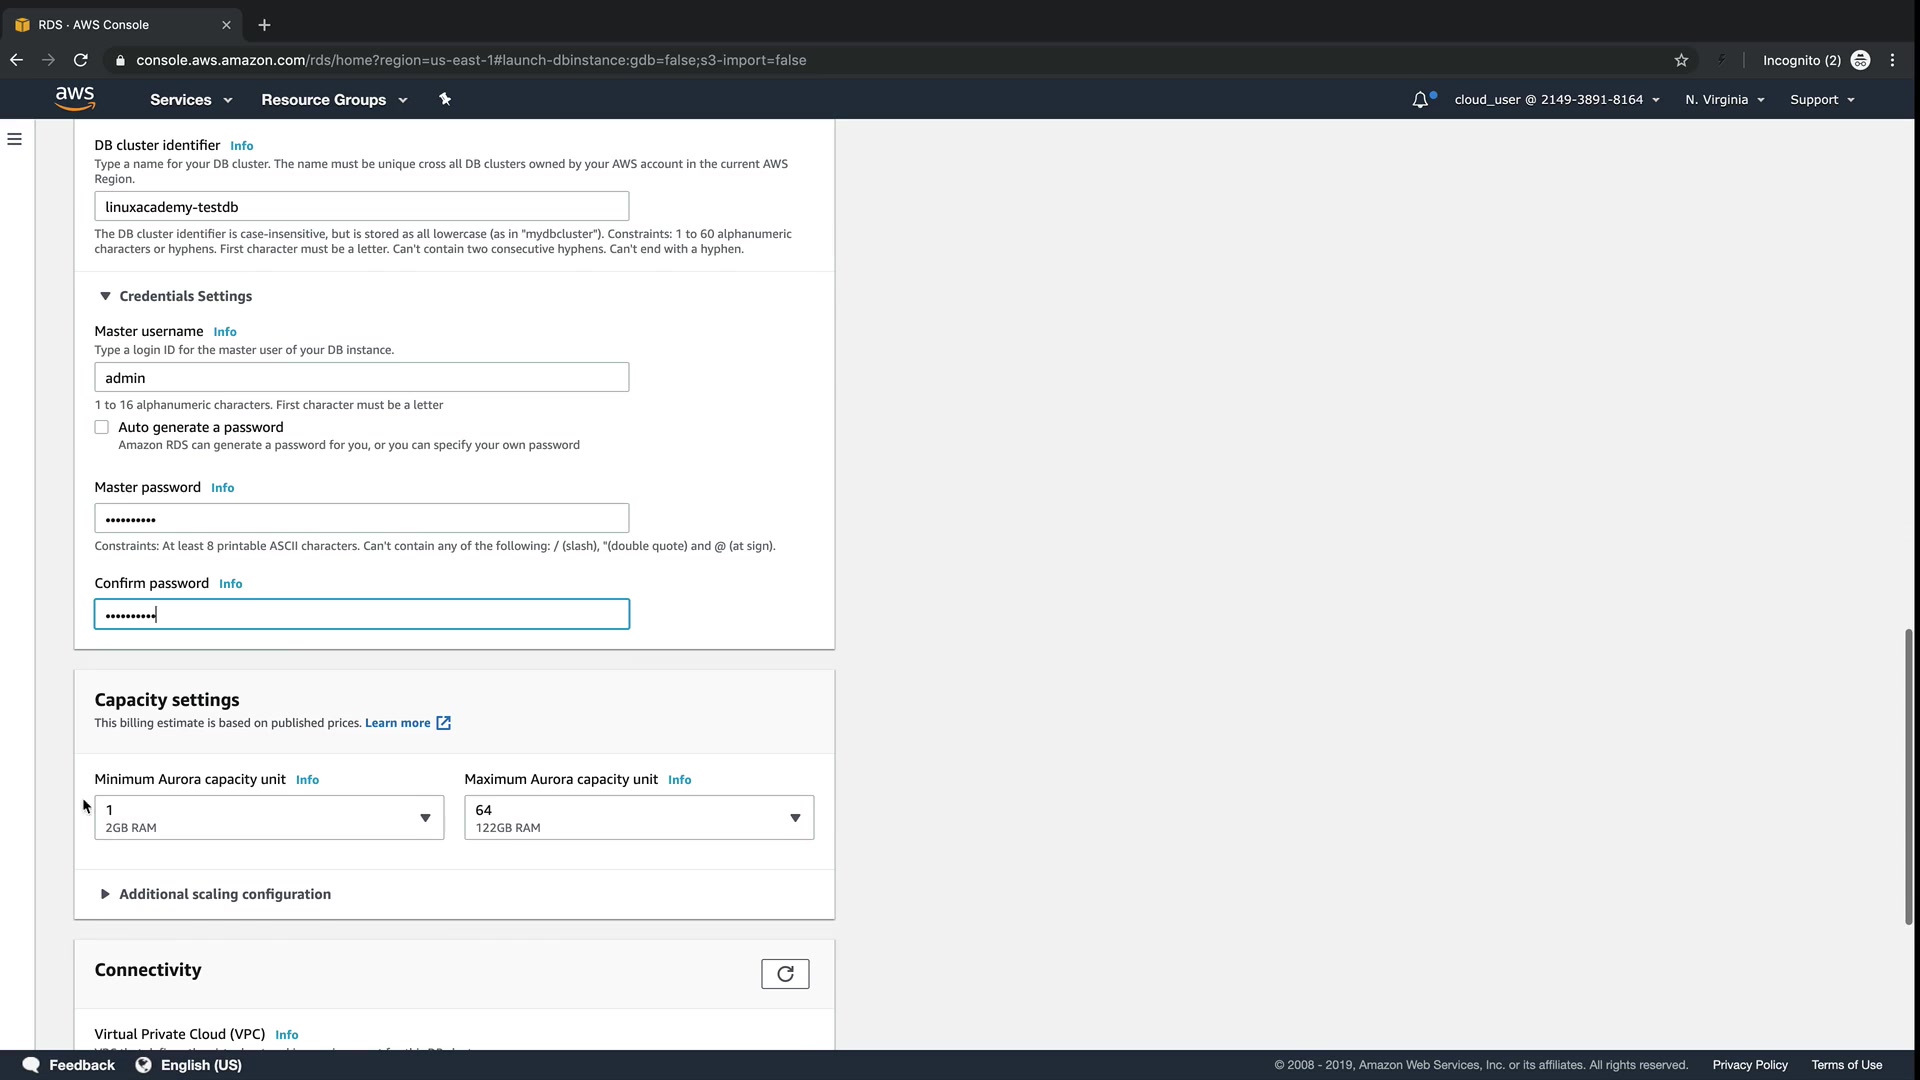Open the notifications bell icon
This screenshot has width=1920, height=1080.
[x=1420, y=99]
